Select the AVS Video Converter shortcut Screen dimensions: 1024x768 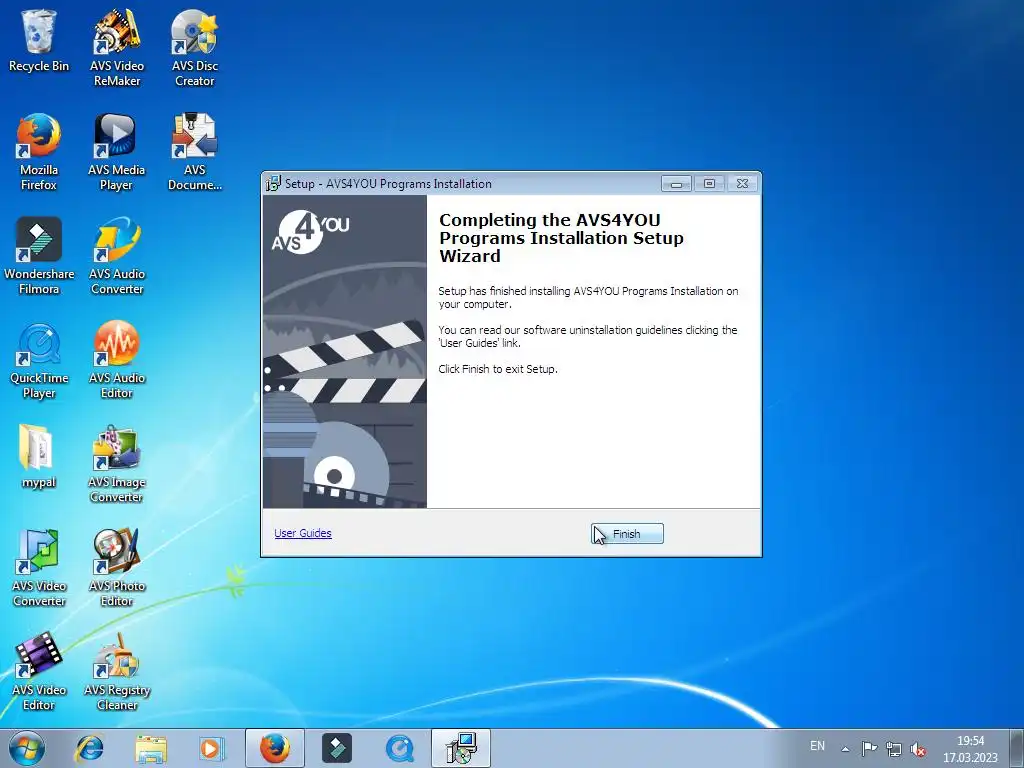pos(39,568)
